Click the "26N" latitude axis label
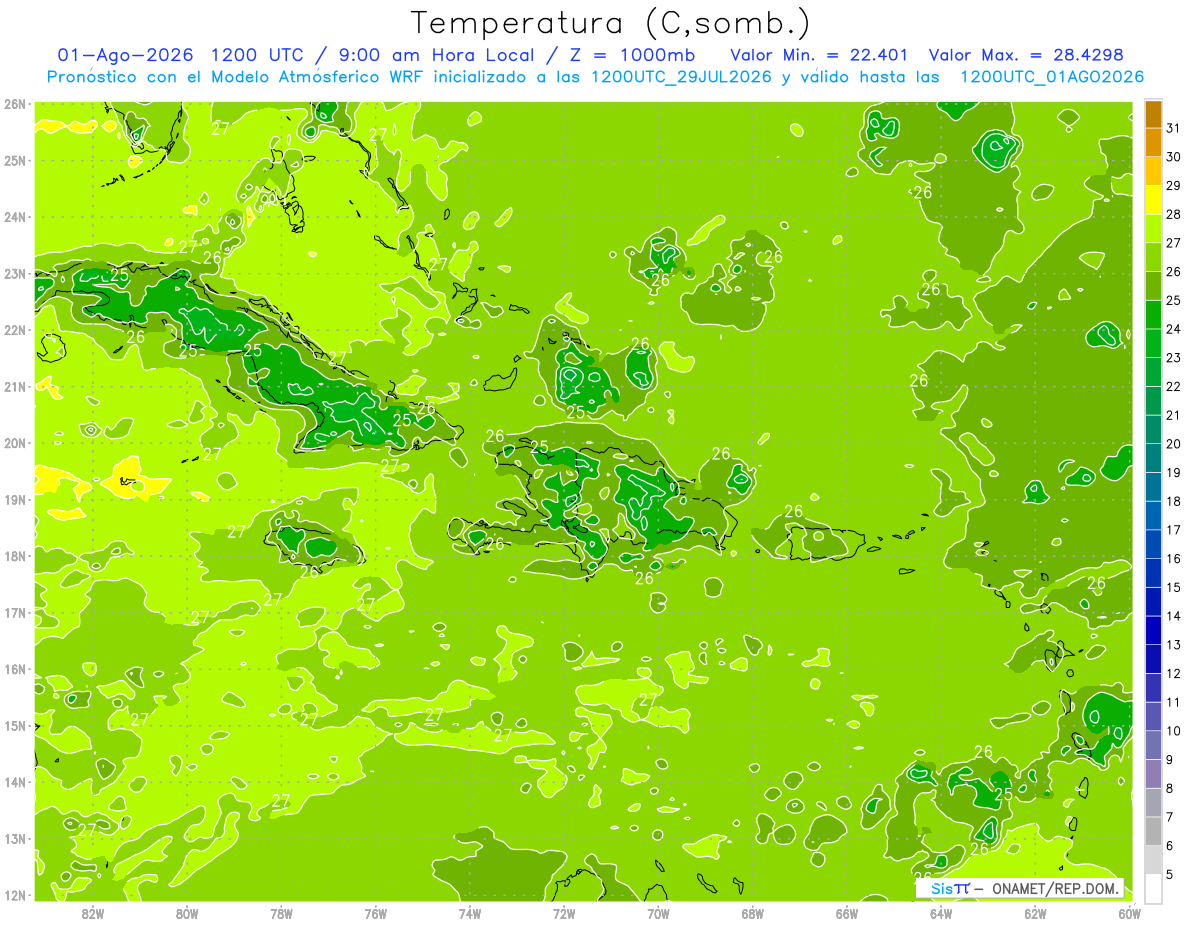Viewport: 1200px width, 927px height. 14,104
